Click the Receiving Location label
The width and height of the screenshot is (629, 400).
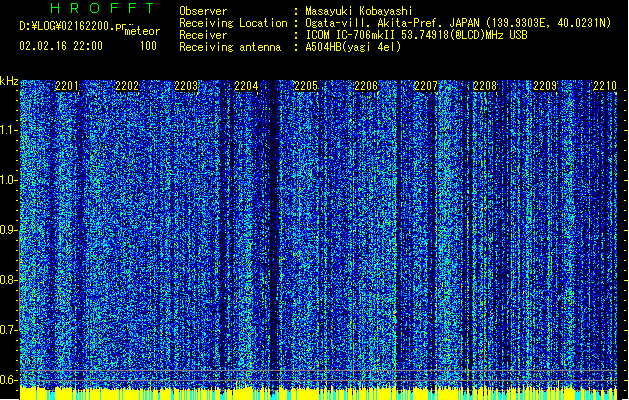233,23
